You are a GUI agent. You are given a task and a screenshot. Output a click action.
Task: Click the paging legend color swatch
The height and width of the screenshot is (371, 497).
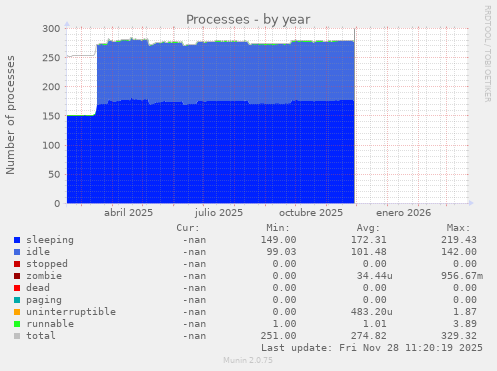coord(17,300)
